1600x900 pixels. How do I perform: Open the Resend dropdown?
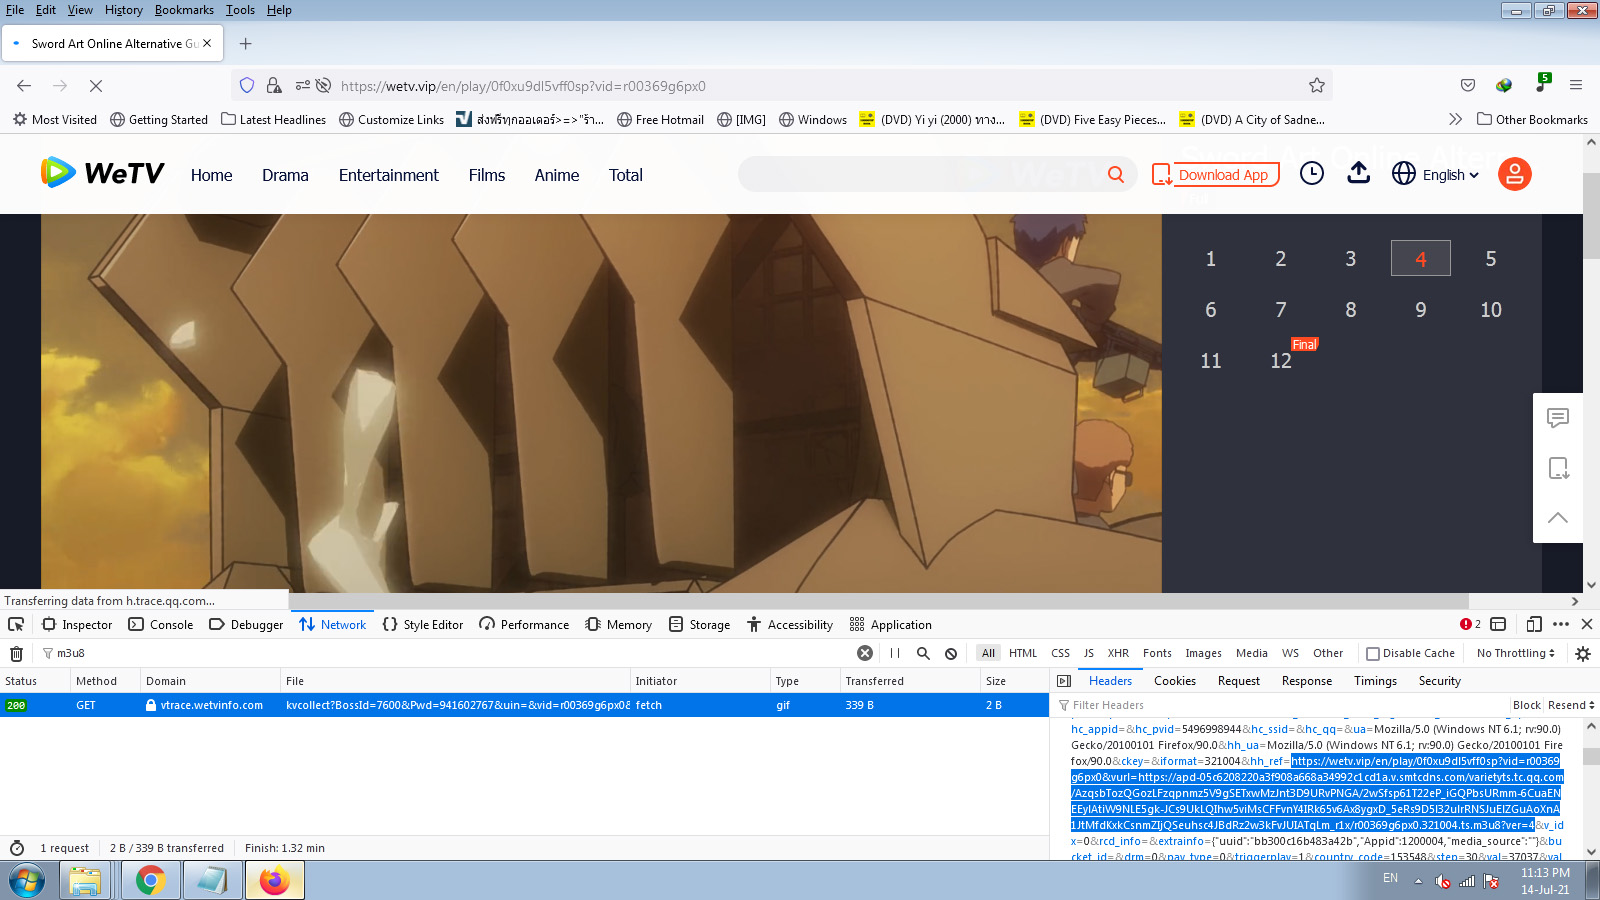pyautogui.click(x=1571, y=705)
